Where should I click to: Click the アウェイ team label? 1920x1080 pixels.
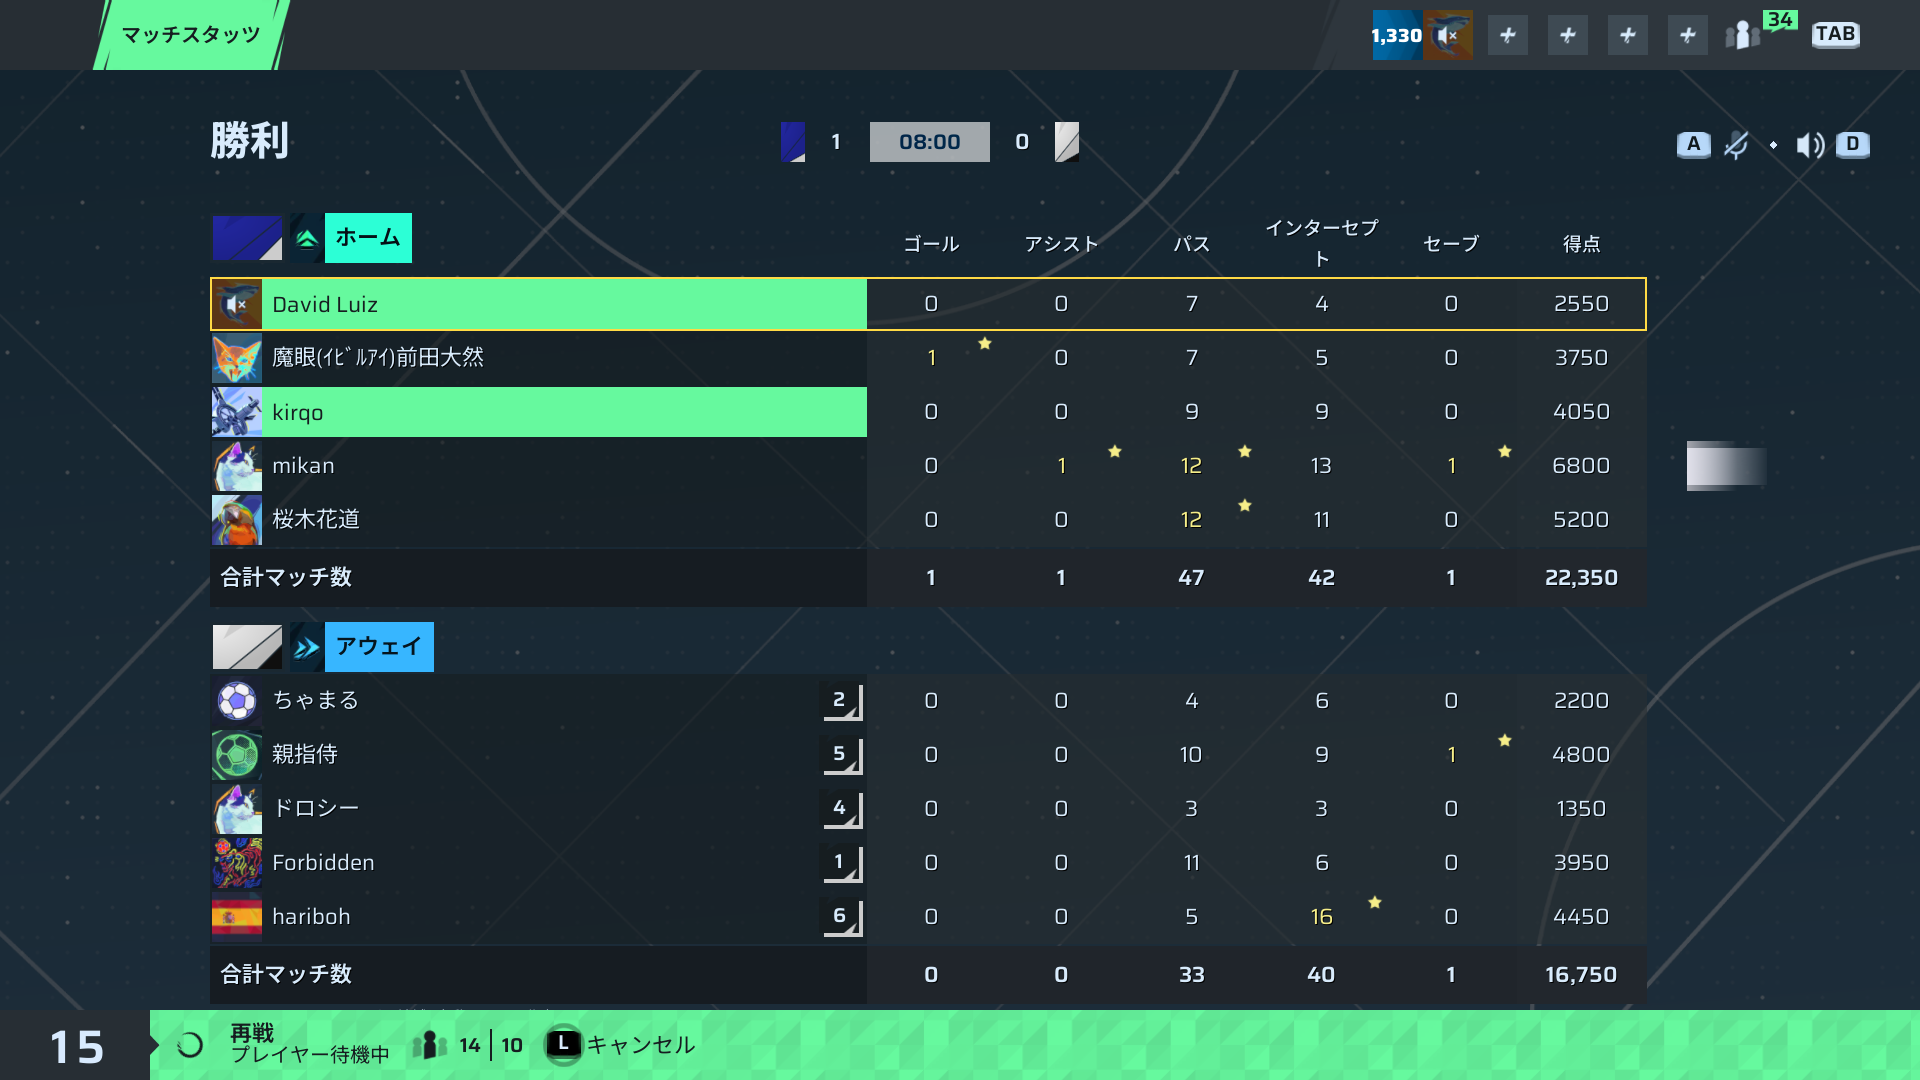coord(379,647)
